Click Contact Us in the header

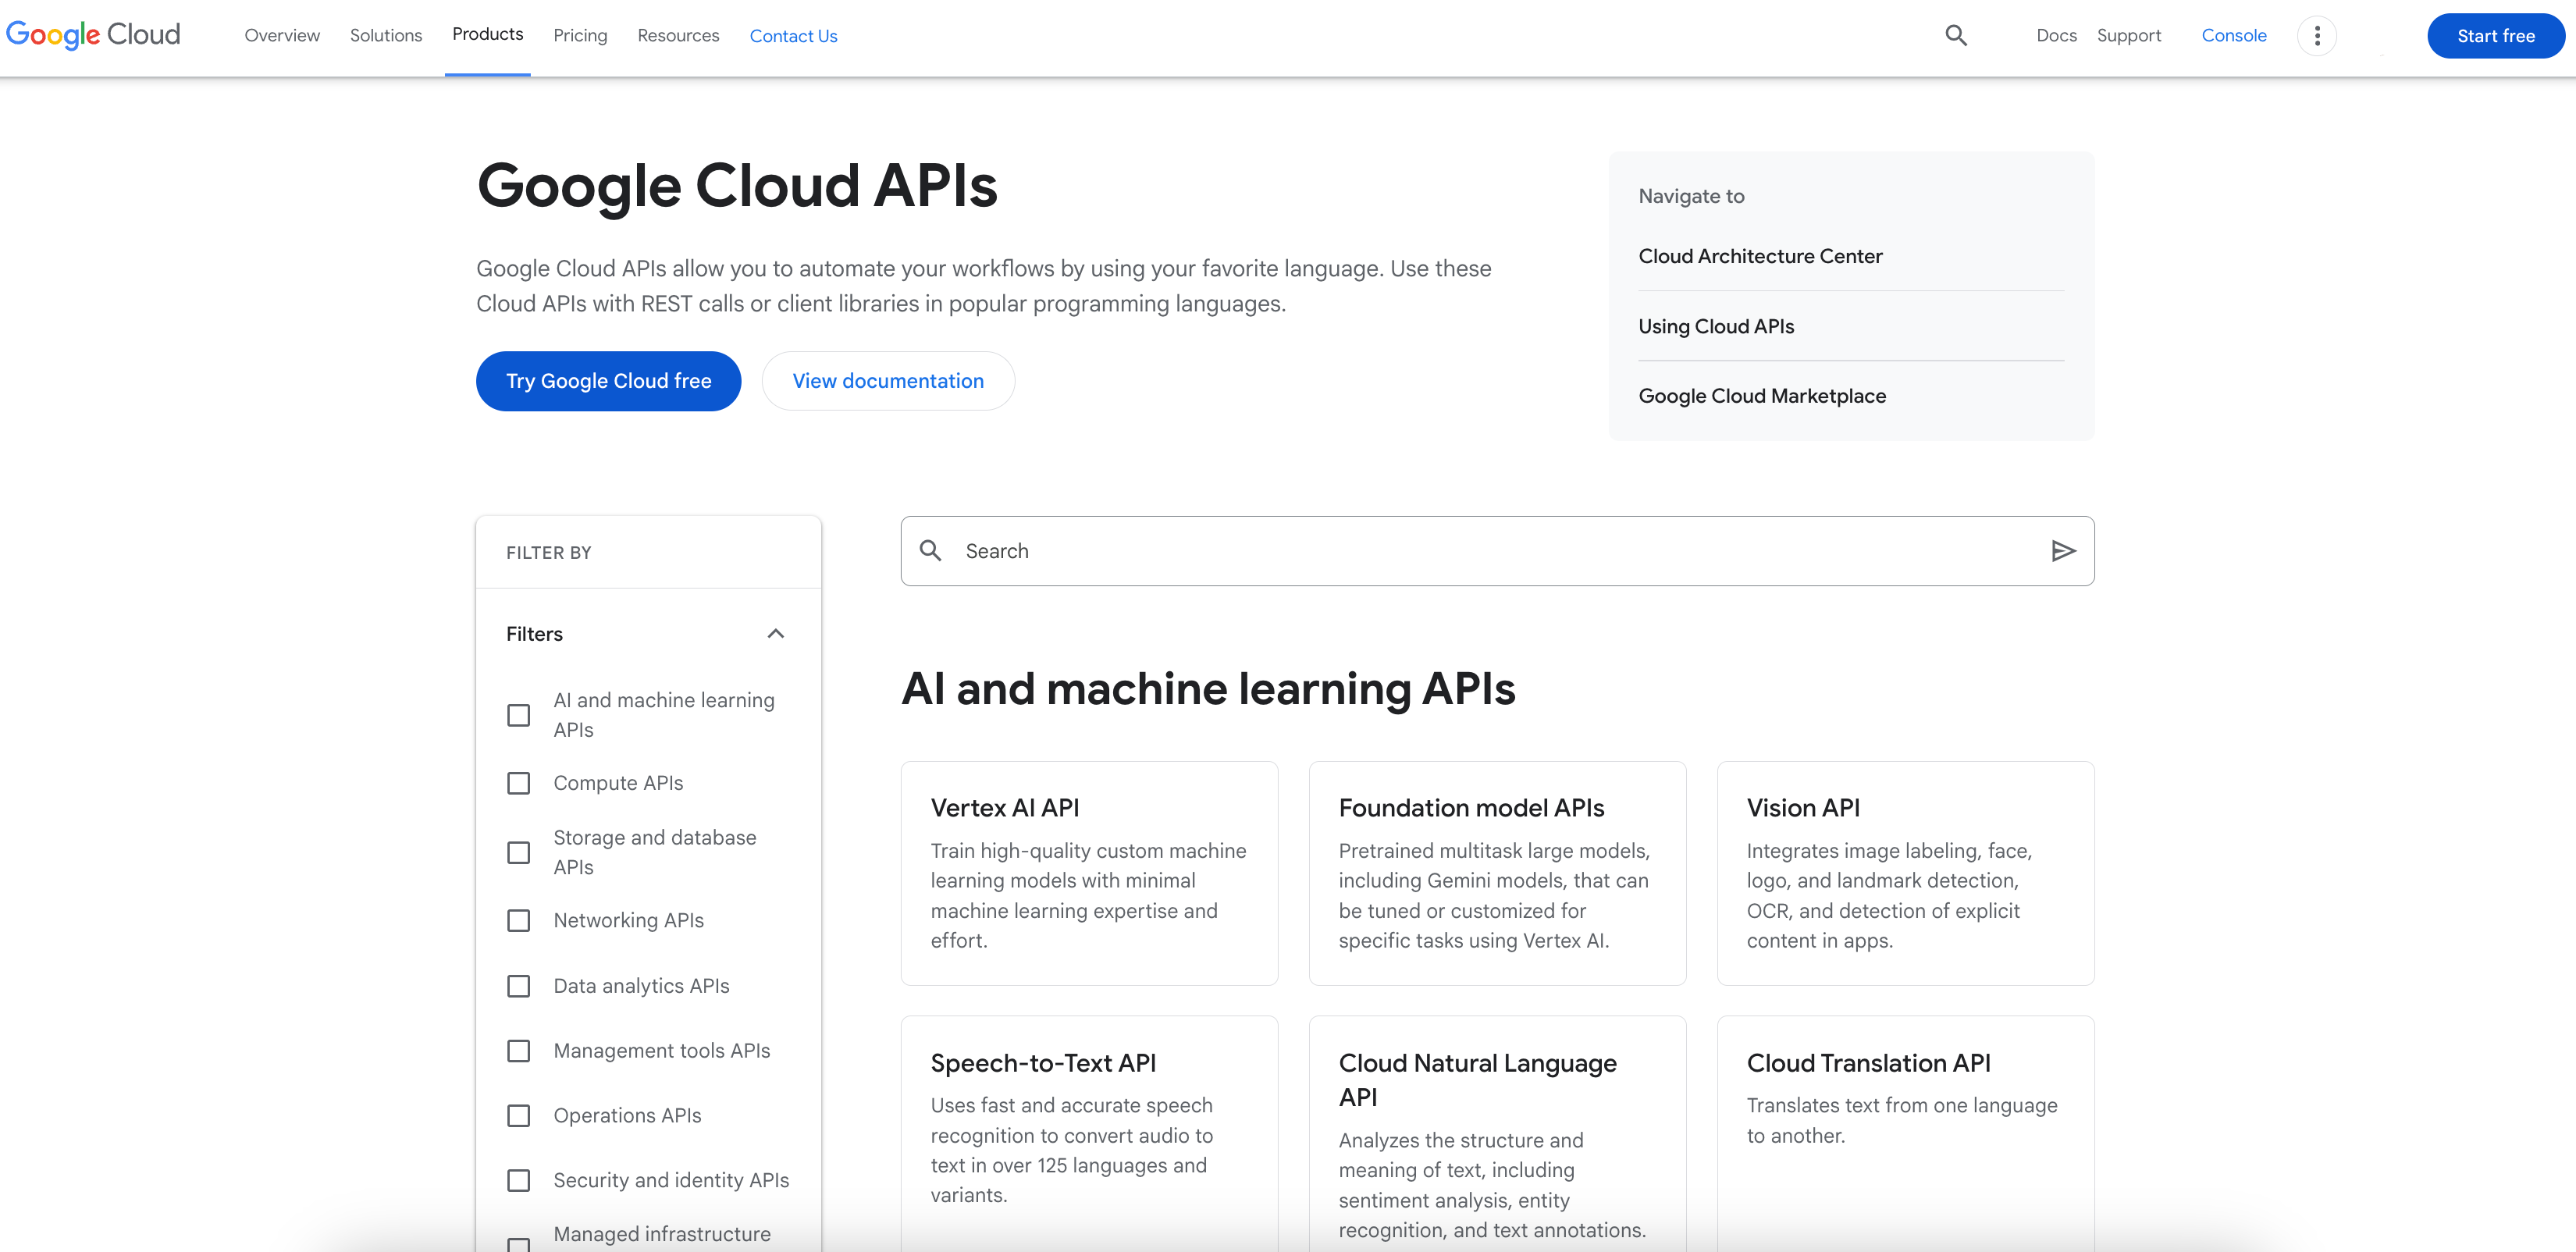(x=793, y=36)
